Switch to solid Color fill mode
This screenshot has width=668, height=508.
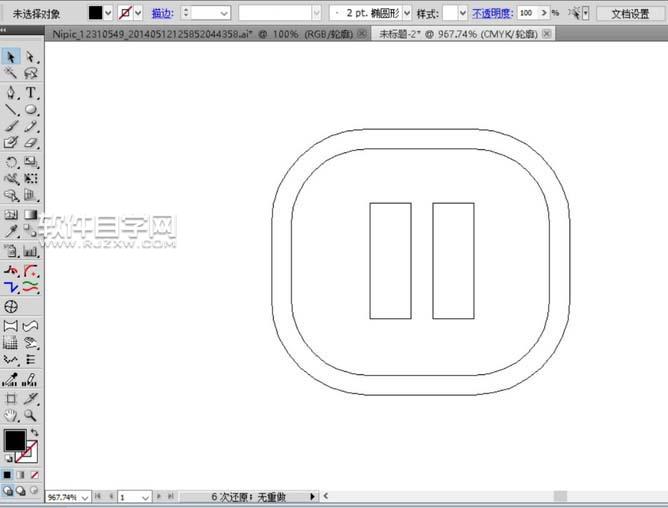click(7, 474)
